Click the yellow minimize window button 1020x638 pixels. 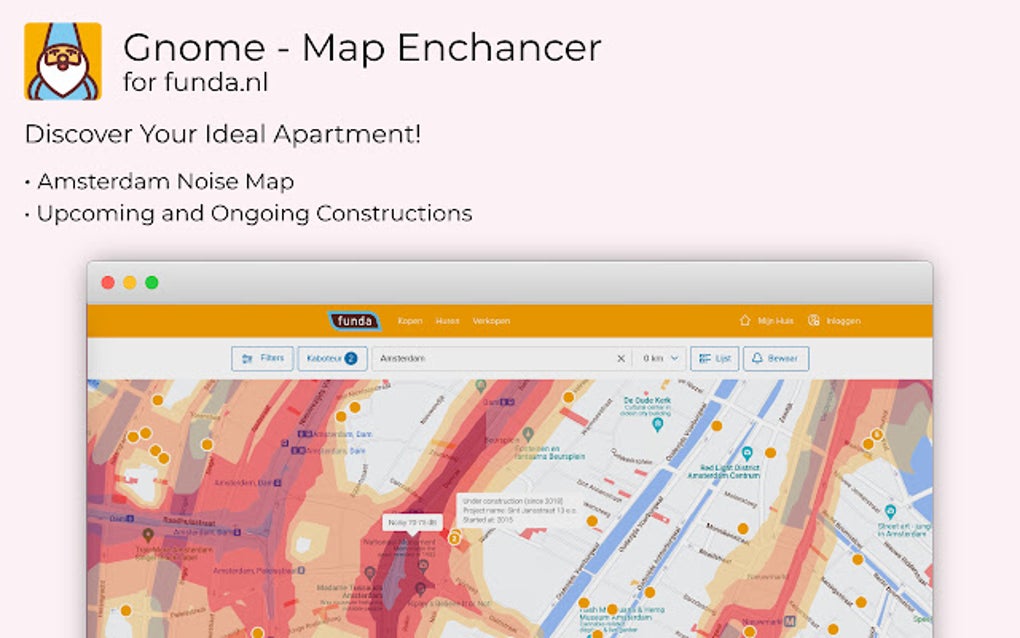click(x=129, y=282)
